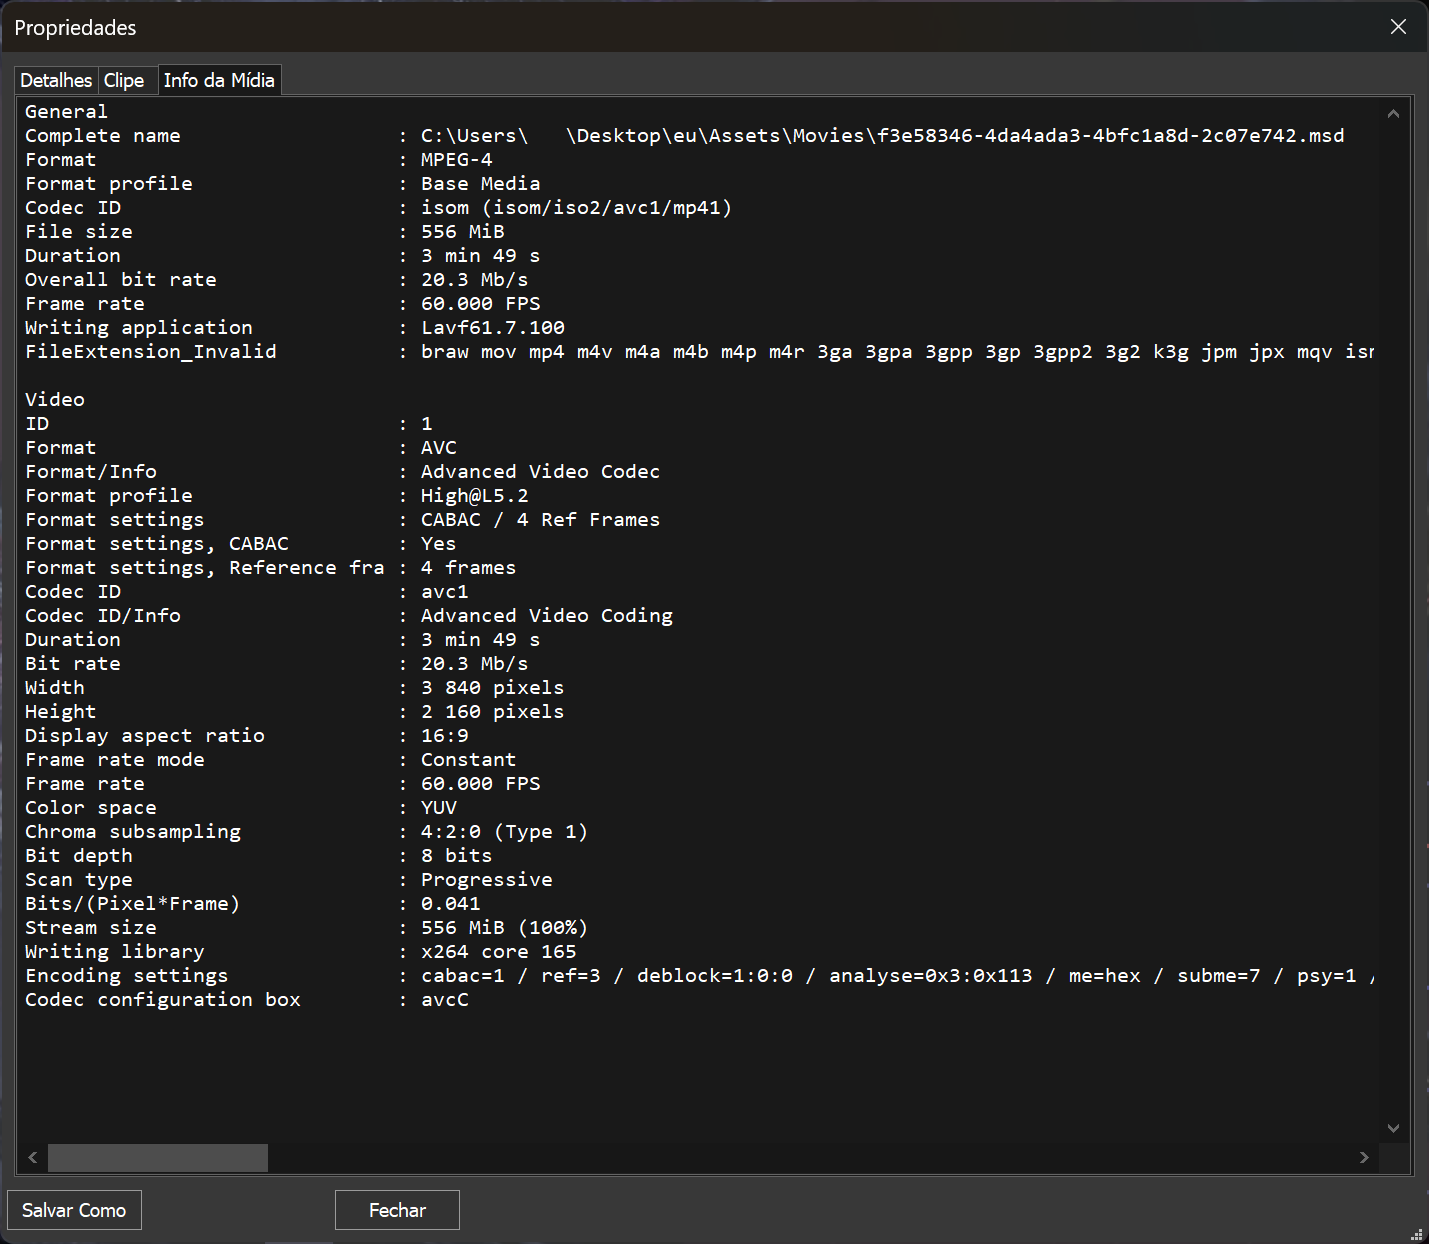The width and height of the screenshot is (1429, 1244).
Task: Click the horizontal scrollbar right arrow
Action: [x=1364, y=1157]
